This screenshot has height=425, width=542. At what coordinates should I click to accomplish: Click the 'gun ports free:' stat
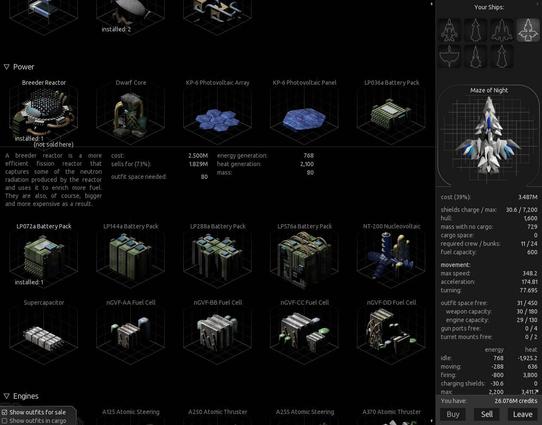pos(460,328)
